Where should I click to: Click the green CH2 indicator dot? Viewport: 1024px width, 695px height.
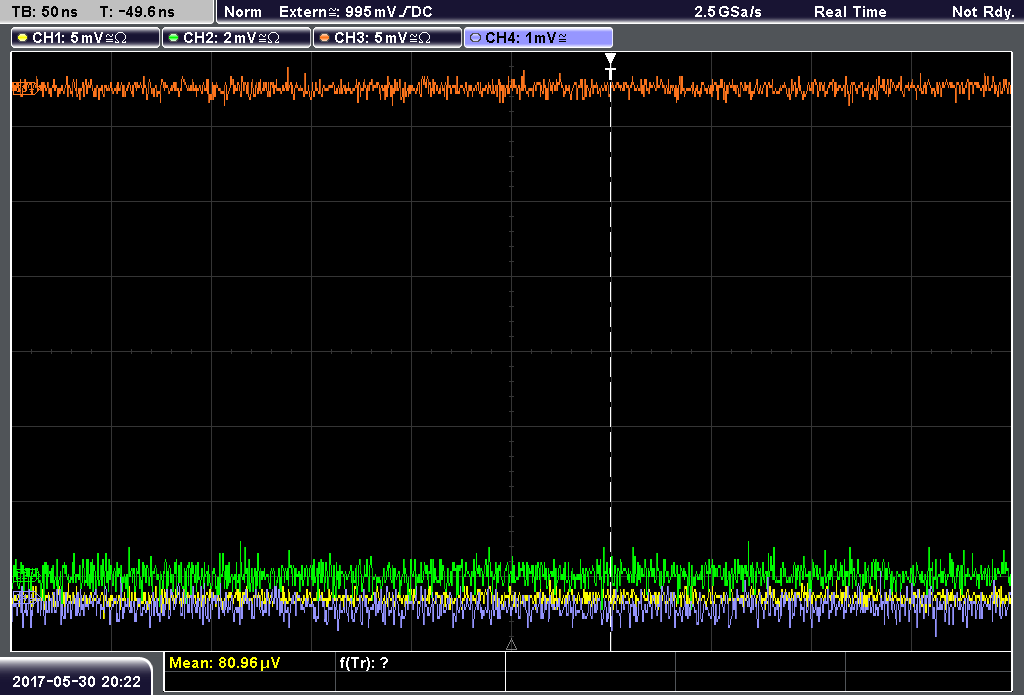point(173,38)
